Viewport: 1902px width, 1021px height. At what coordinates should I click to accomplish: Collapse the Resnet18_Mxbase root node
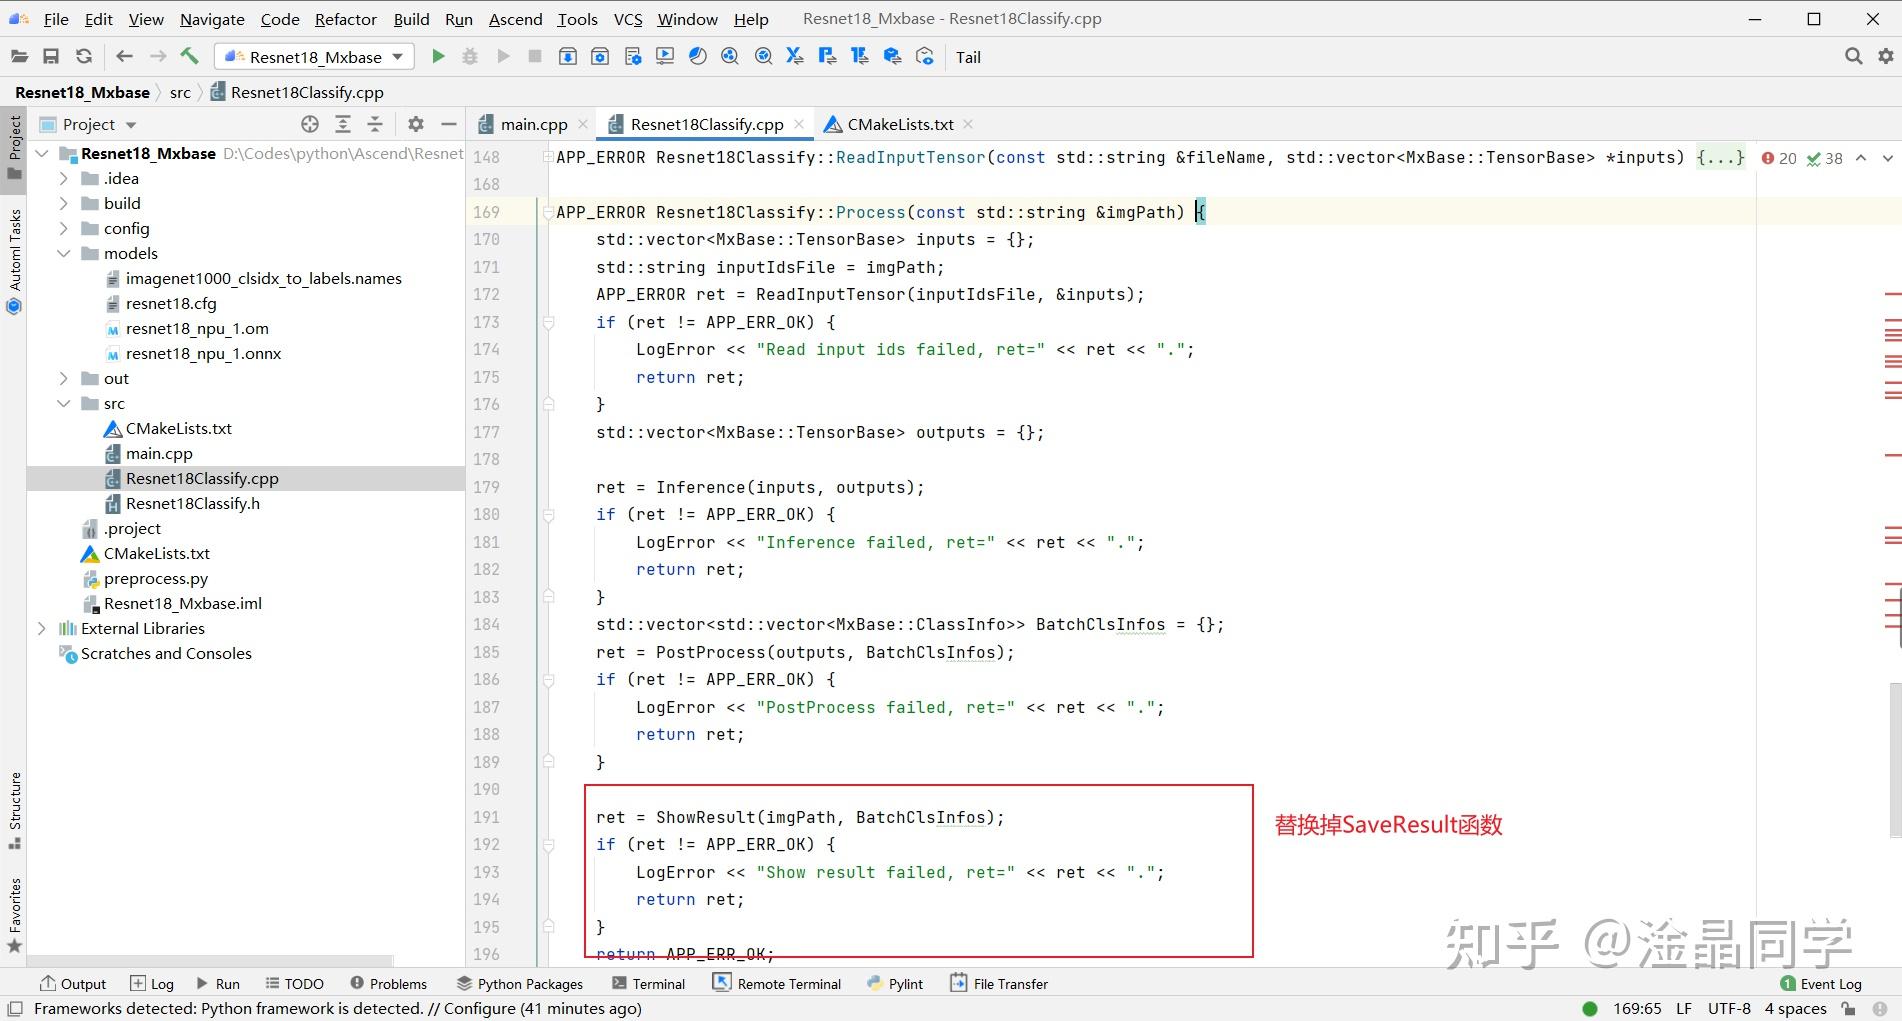coord(42,153)
